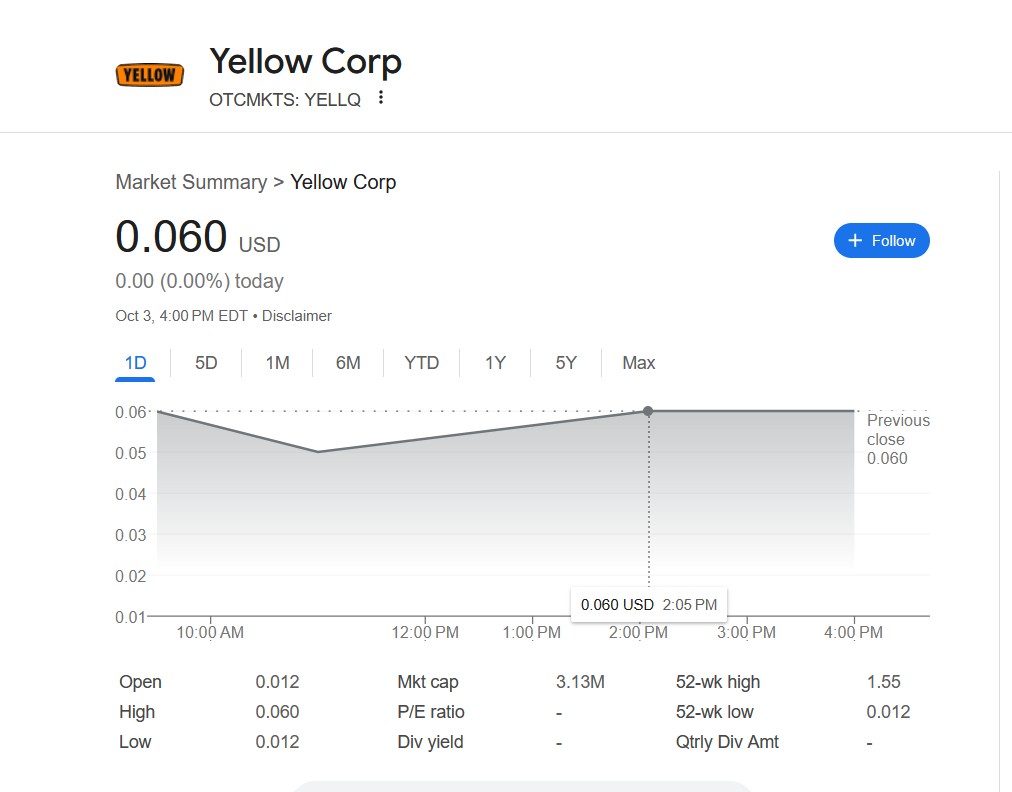This screenshot has width=1012, height=792.
Task: Open the Disclaimer link
Action: [x=297, y=316]
